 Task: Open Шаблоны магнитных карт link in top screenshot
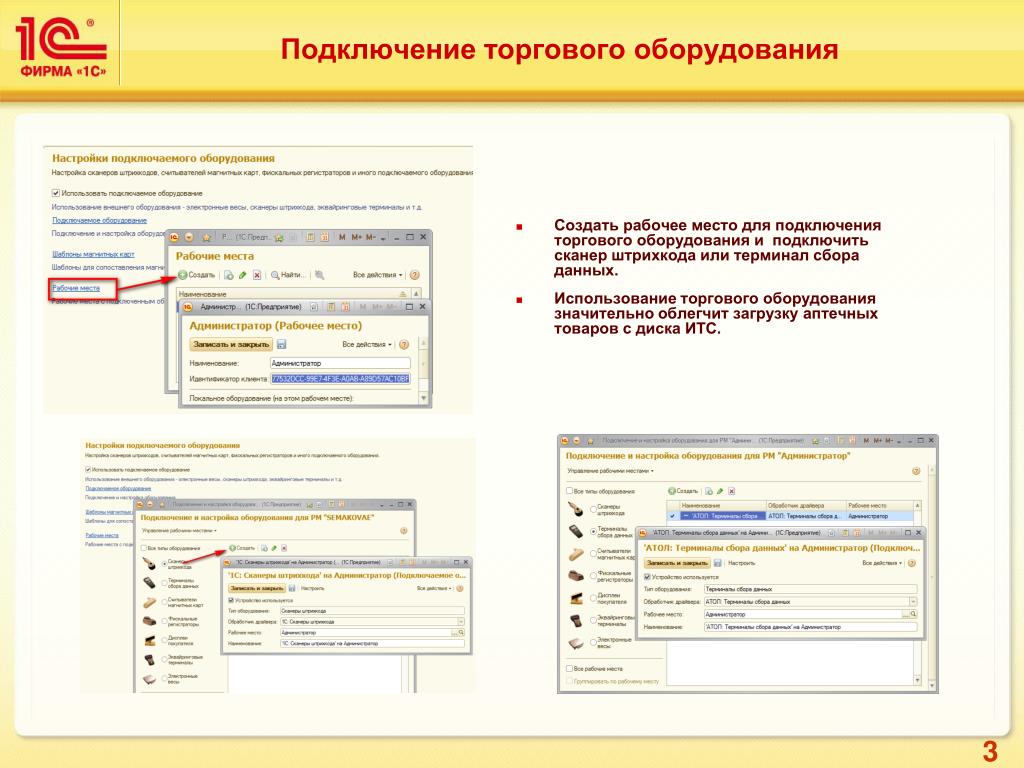93,254
